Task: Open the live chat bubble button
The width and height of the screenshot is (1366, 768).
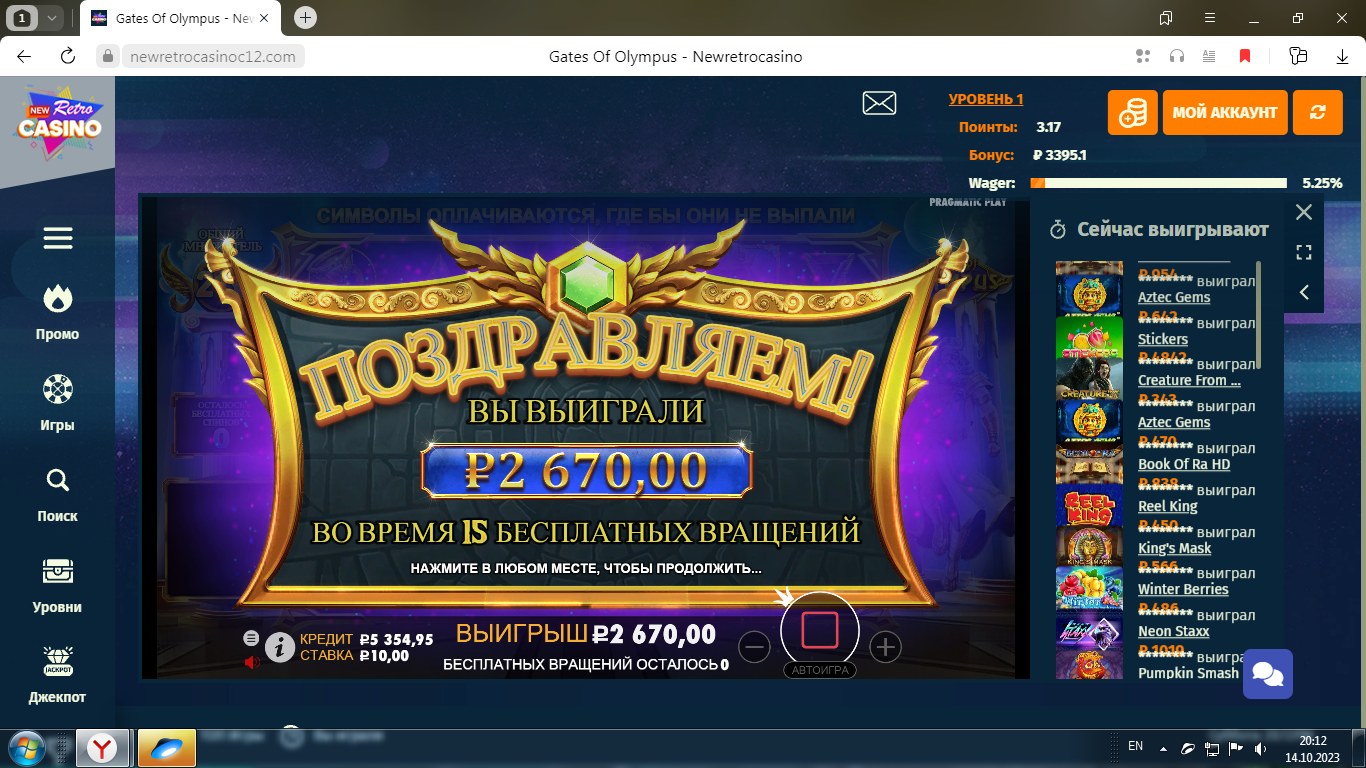Action: pos(1268,674)
